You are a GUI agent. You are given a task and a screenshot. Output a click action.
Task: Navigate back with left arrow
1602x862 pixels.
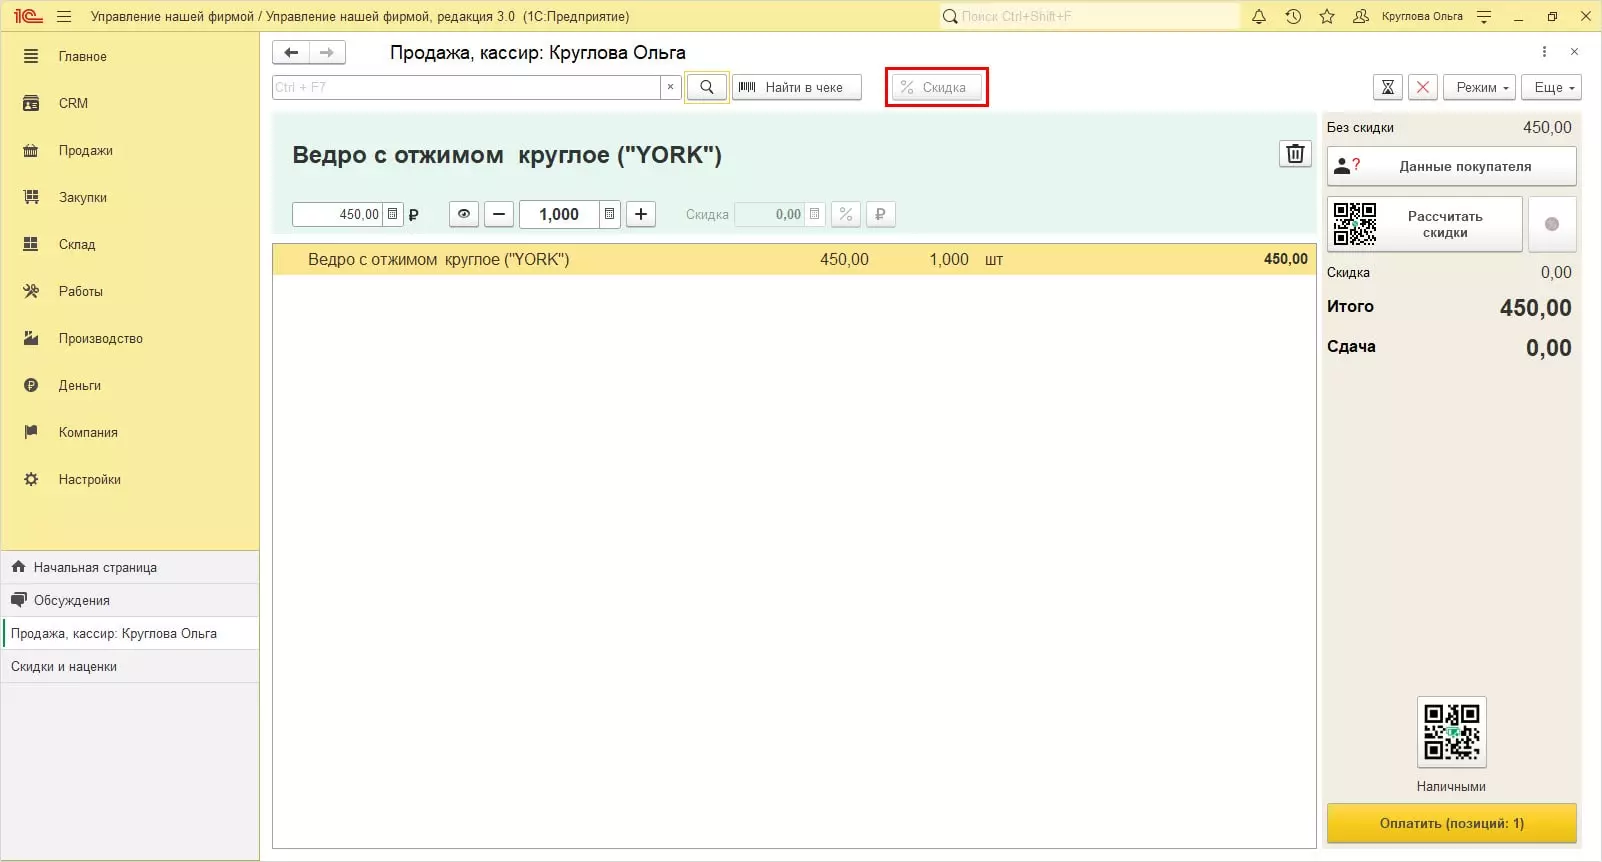(x=291, y=52)
